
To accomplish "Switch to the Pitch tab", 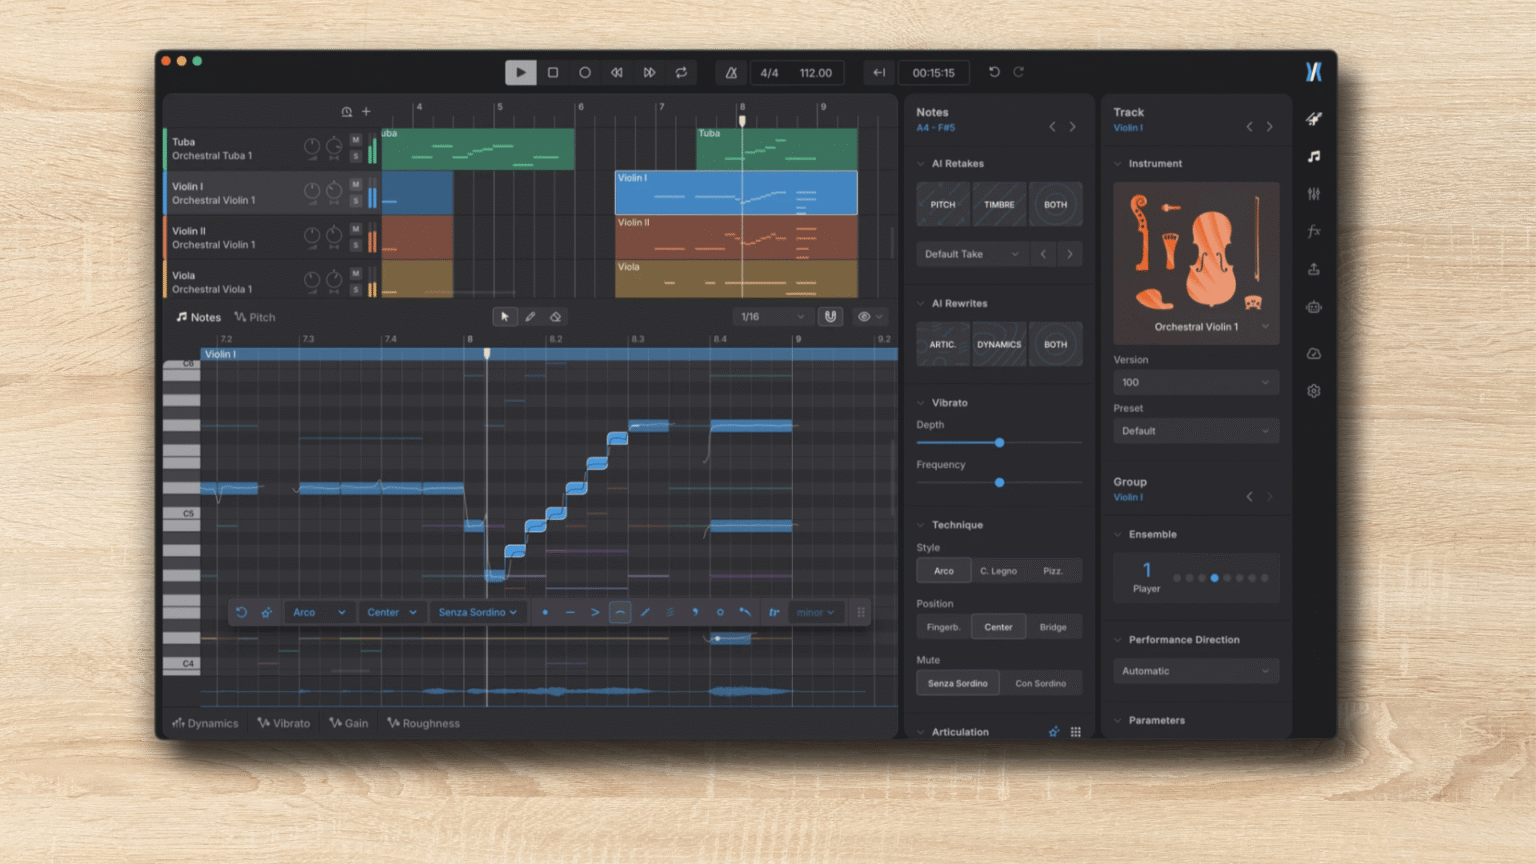I will 255,317.
